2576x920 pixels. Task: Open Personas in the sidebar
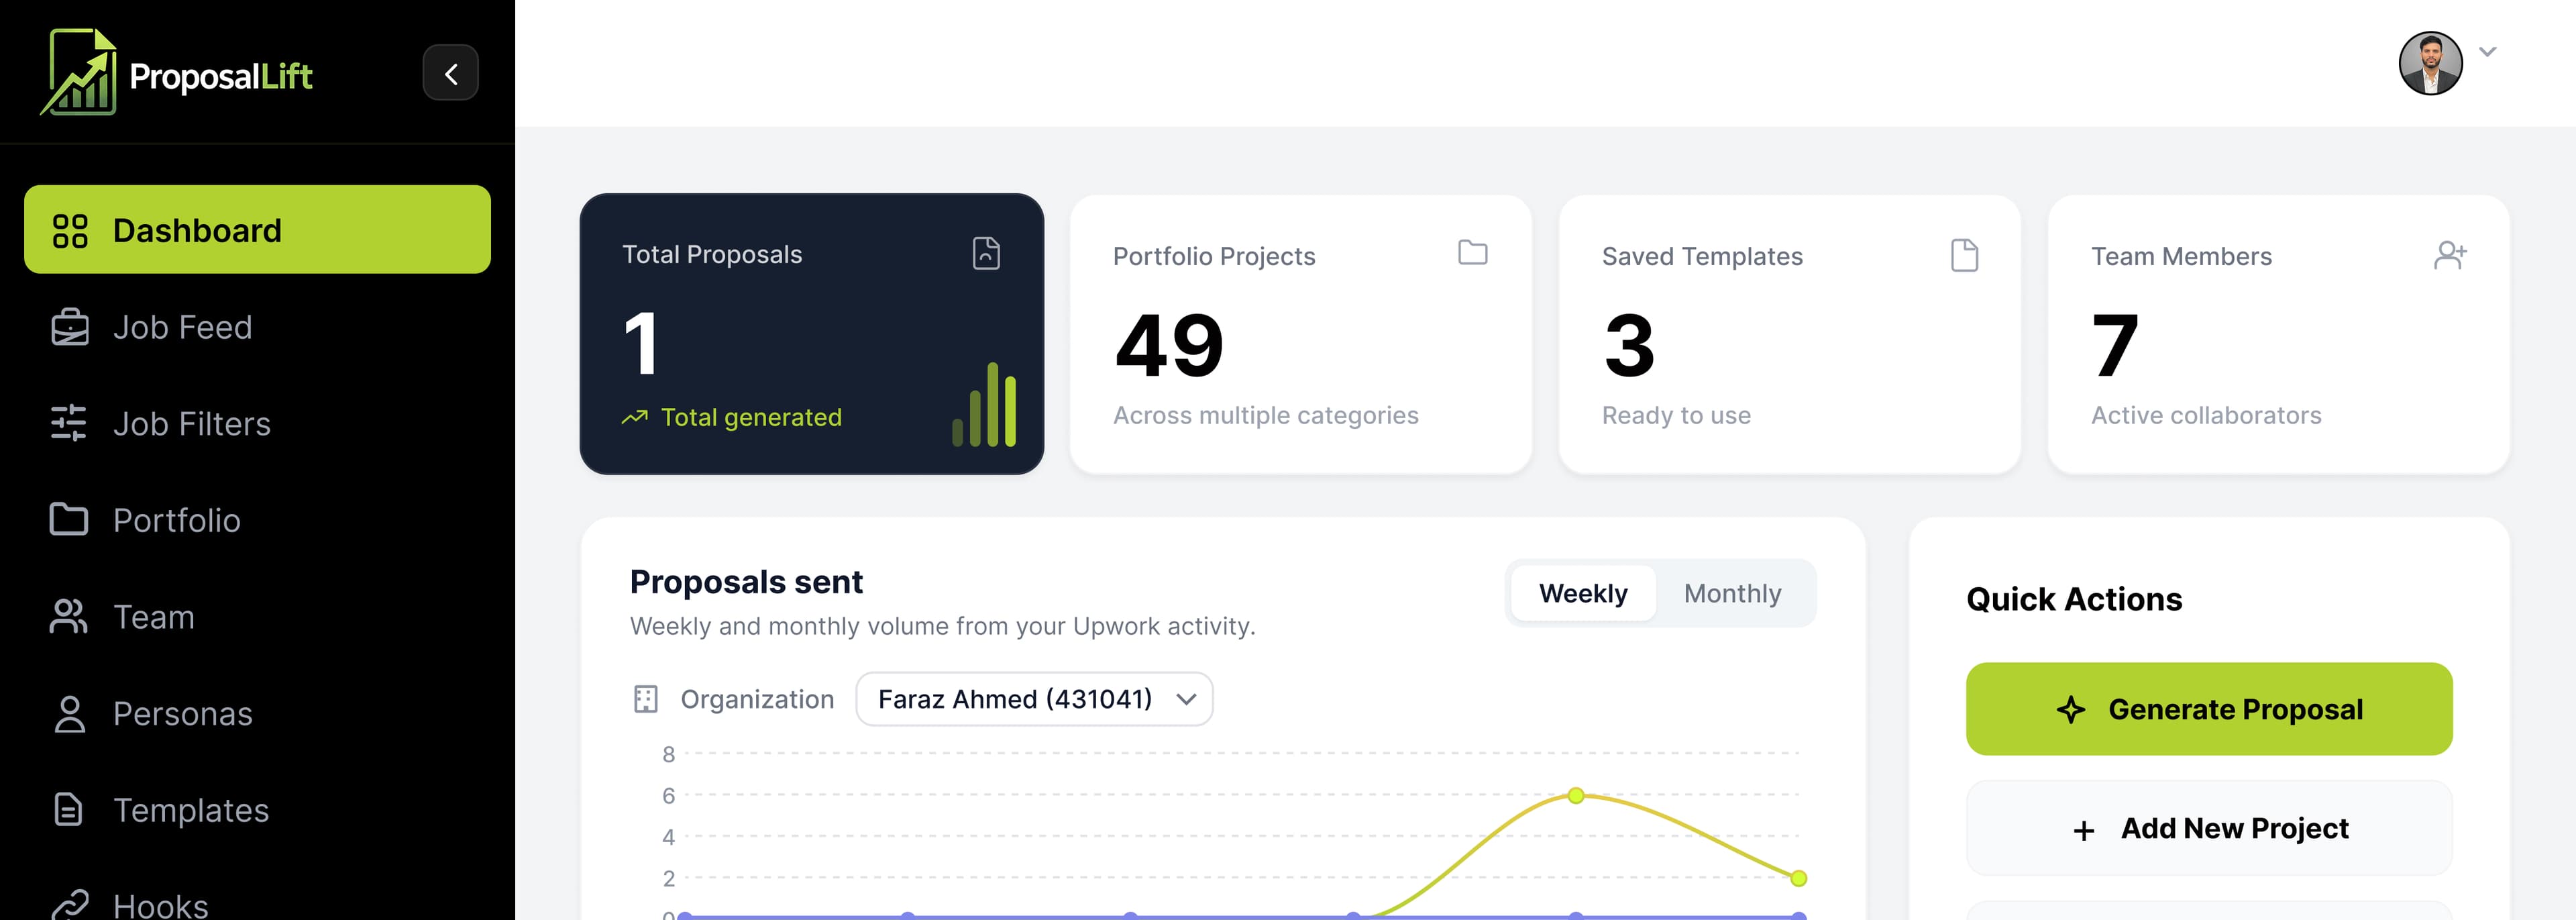(257, 713)
